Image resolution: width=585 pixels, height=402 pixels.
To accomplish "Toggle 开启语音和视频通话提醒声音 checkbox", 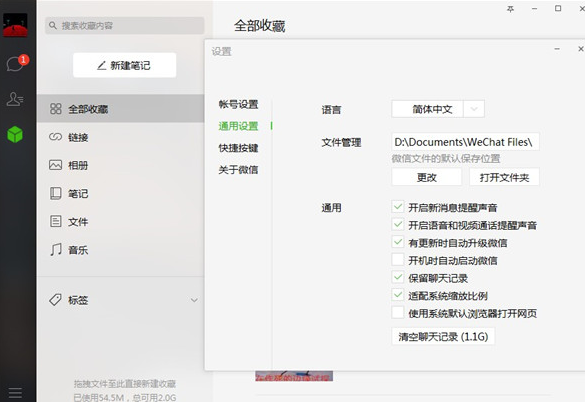I will (x=398, y=225).
